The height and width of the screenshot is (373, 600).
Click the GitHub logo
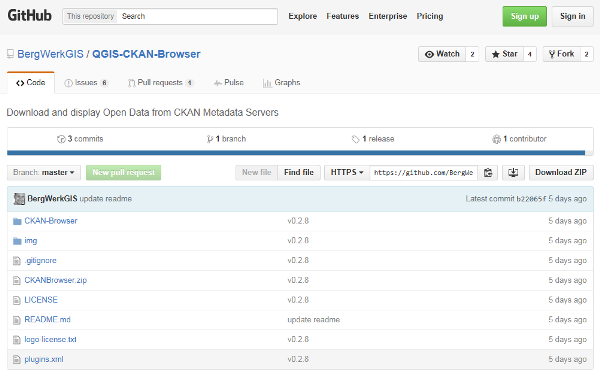click(29, 16)
